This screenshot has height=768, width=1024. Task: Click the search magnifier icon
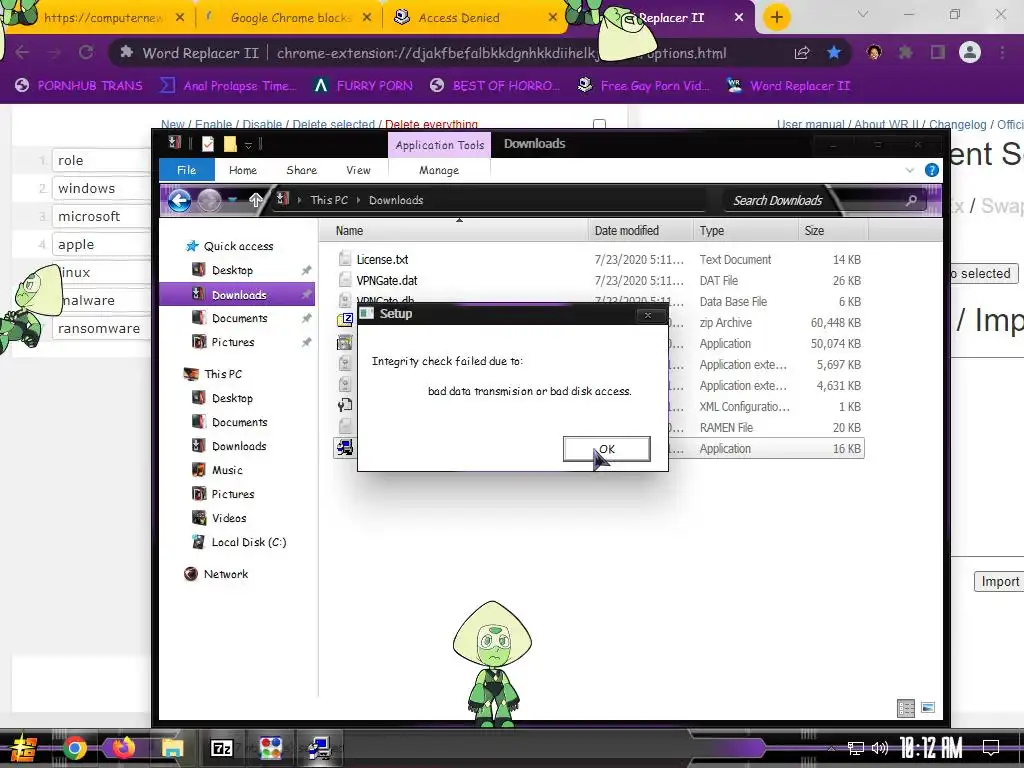click(x=912, y=200)
